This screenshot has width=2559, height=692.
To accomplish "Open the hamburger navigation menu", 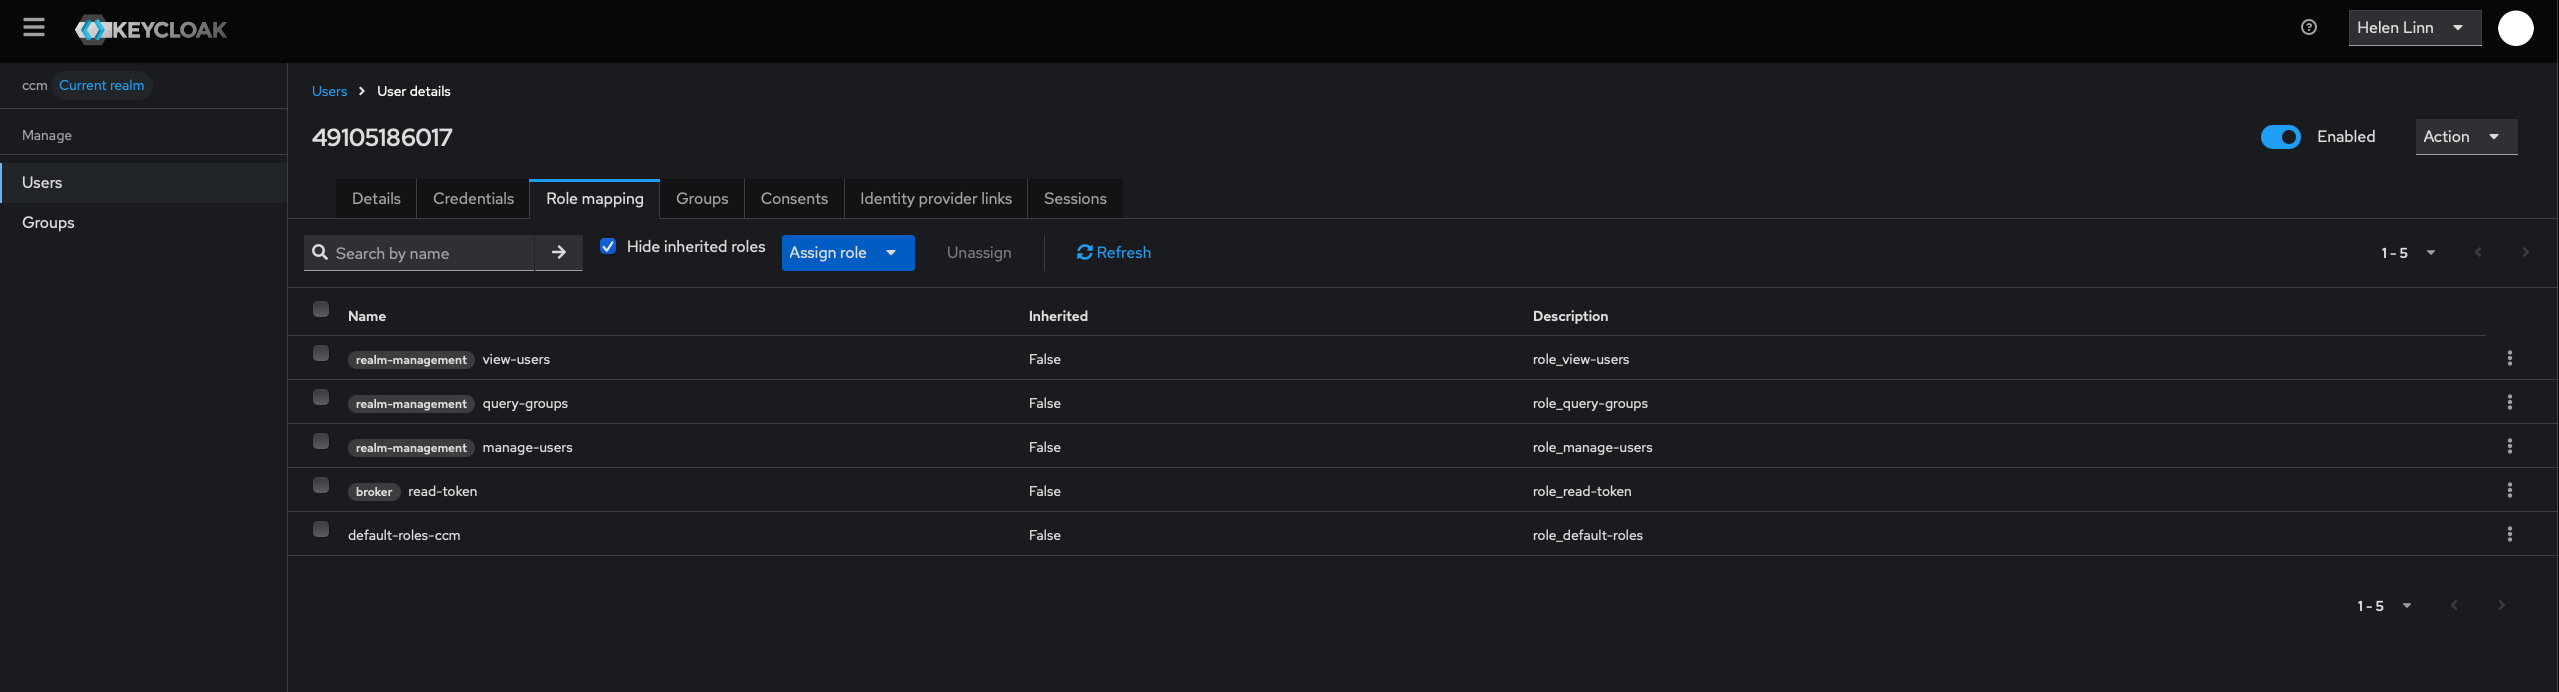I will 34,28.
